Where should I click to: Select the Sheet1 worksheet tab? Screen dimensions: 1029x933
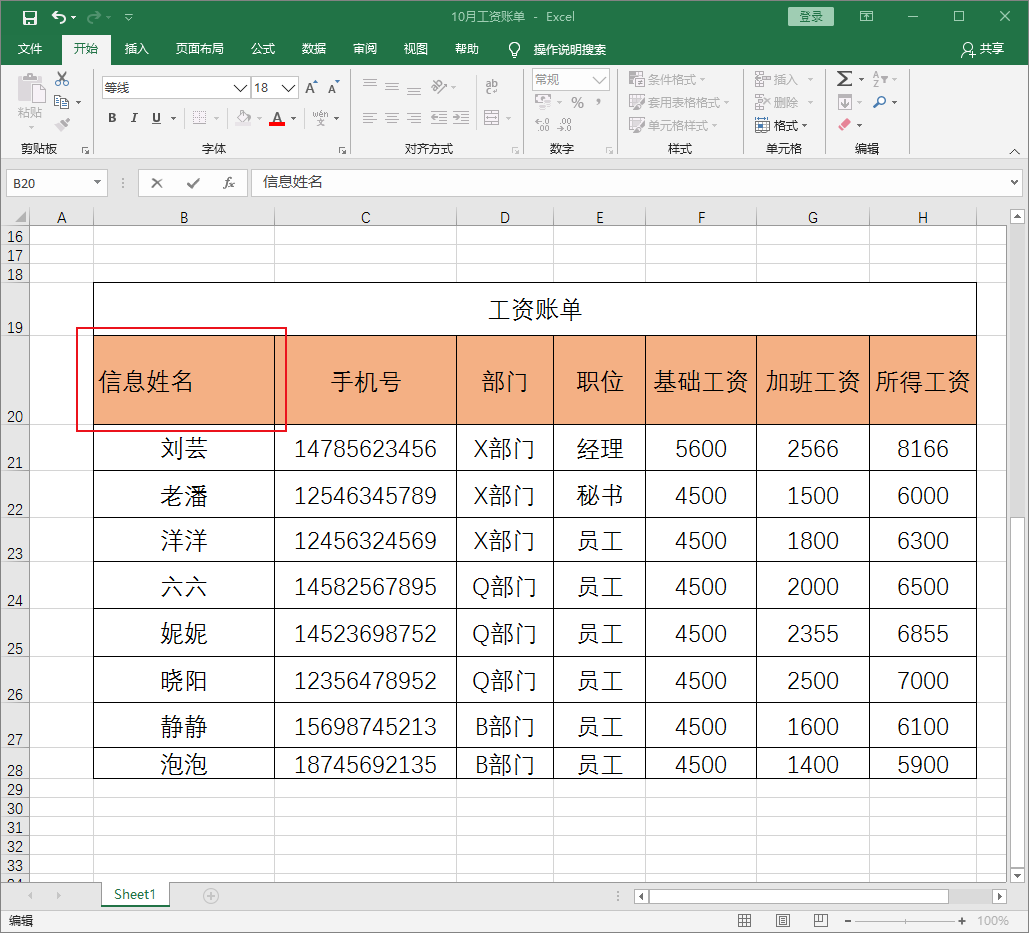click(x=134, y=895)
